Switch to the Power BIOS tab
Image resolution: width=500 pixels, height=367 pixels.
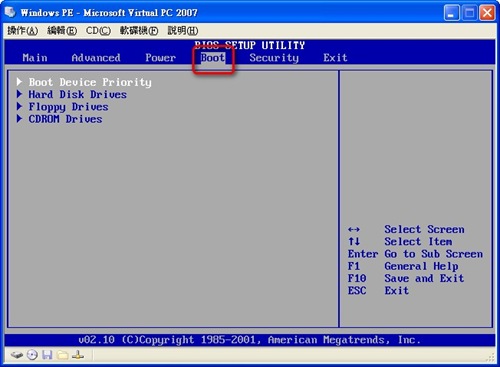click(x=160, y=58)
